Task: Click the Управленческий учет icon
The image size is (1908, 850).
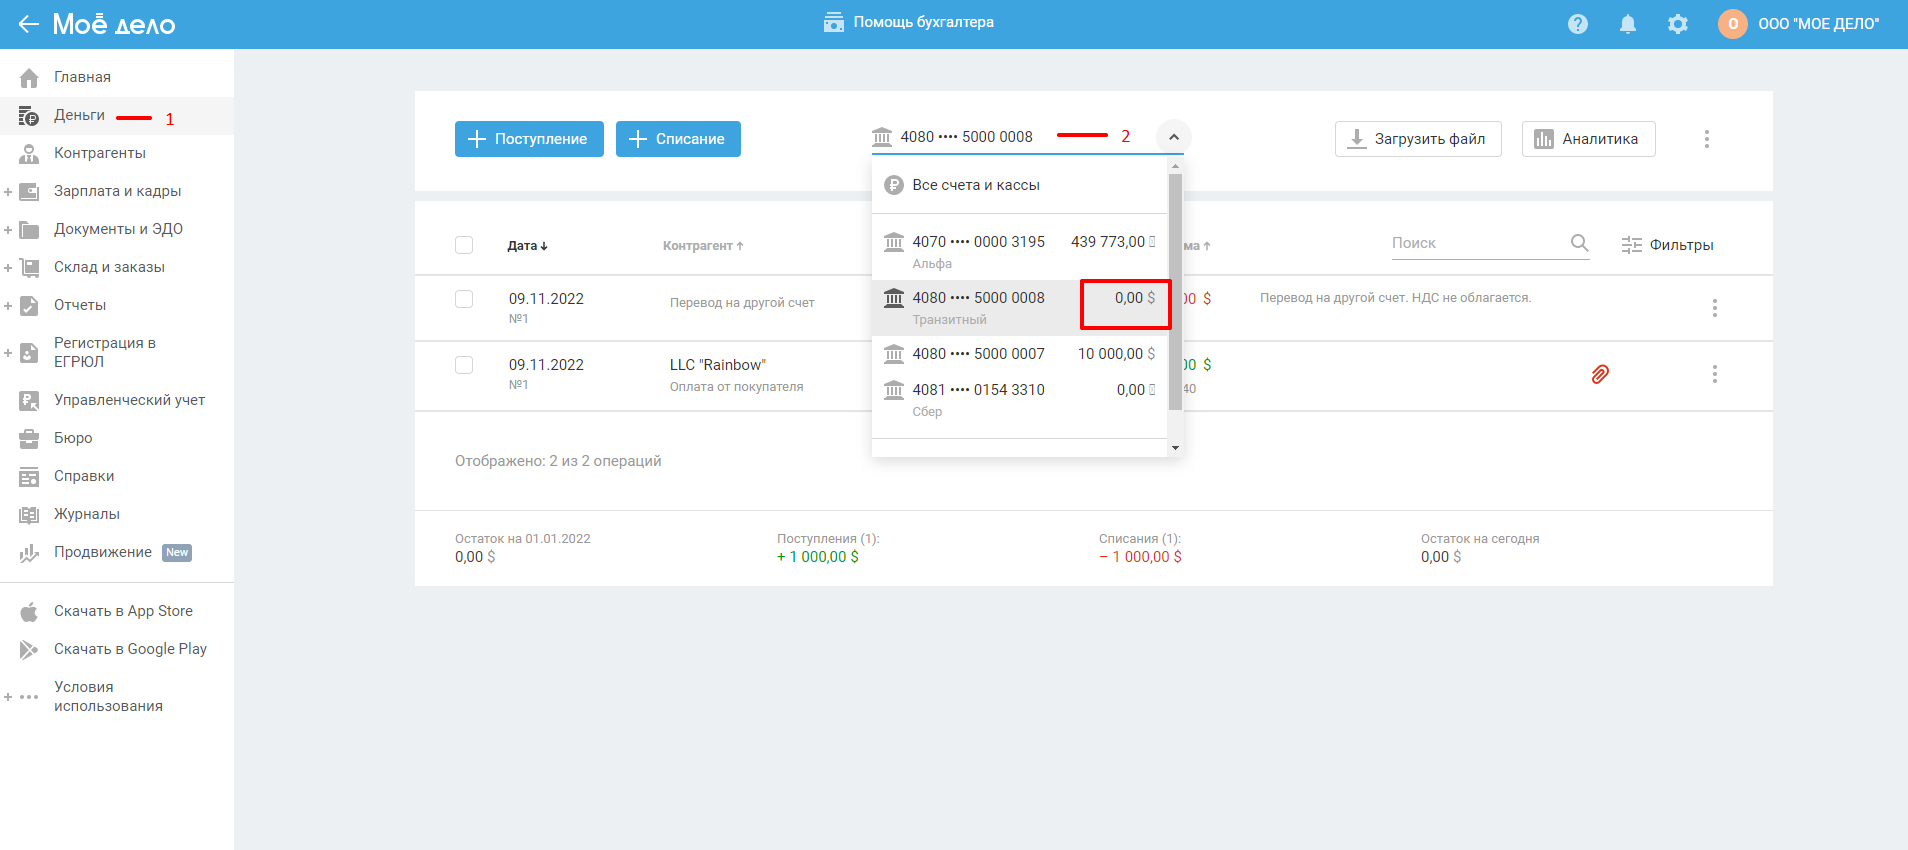Action: click(29, 401)
